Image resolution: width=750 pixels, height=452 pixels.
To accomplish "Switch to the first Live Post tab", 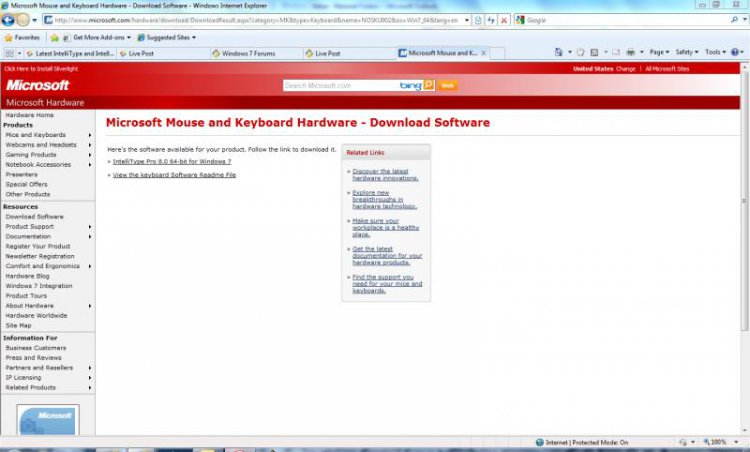I will tap(163, 54).
